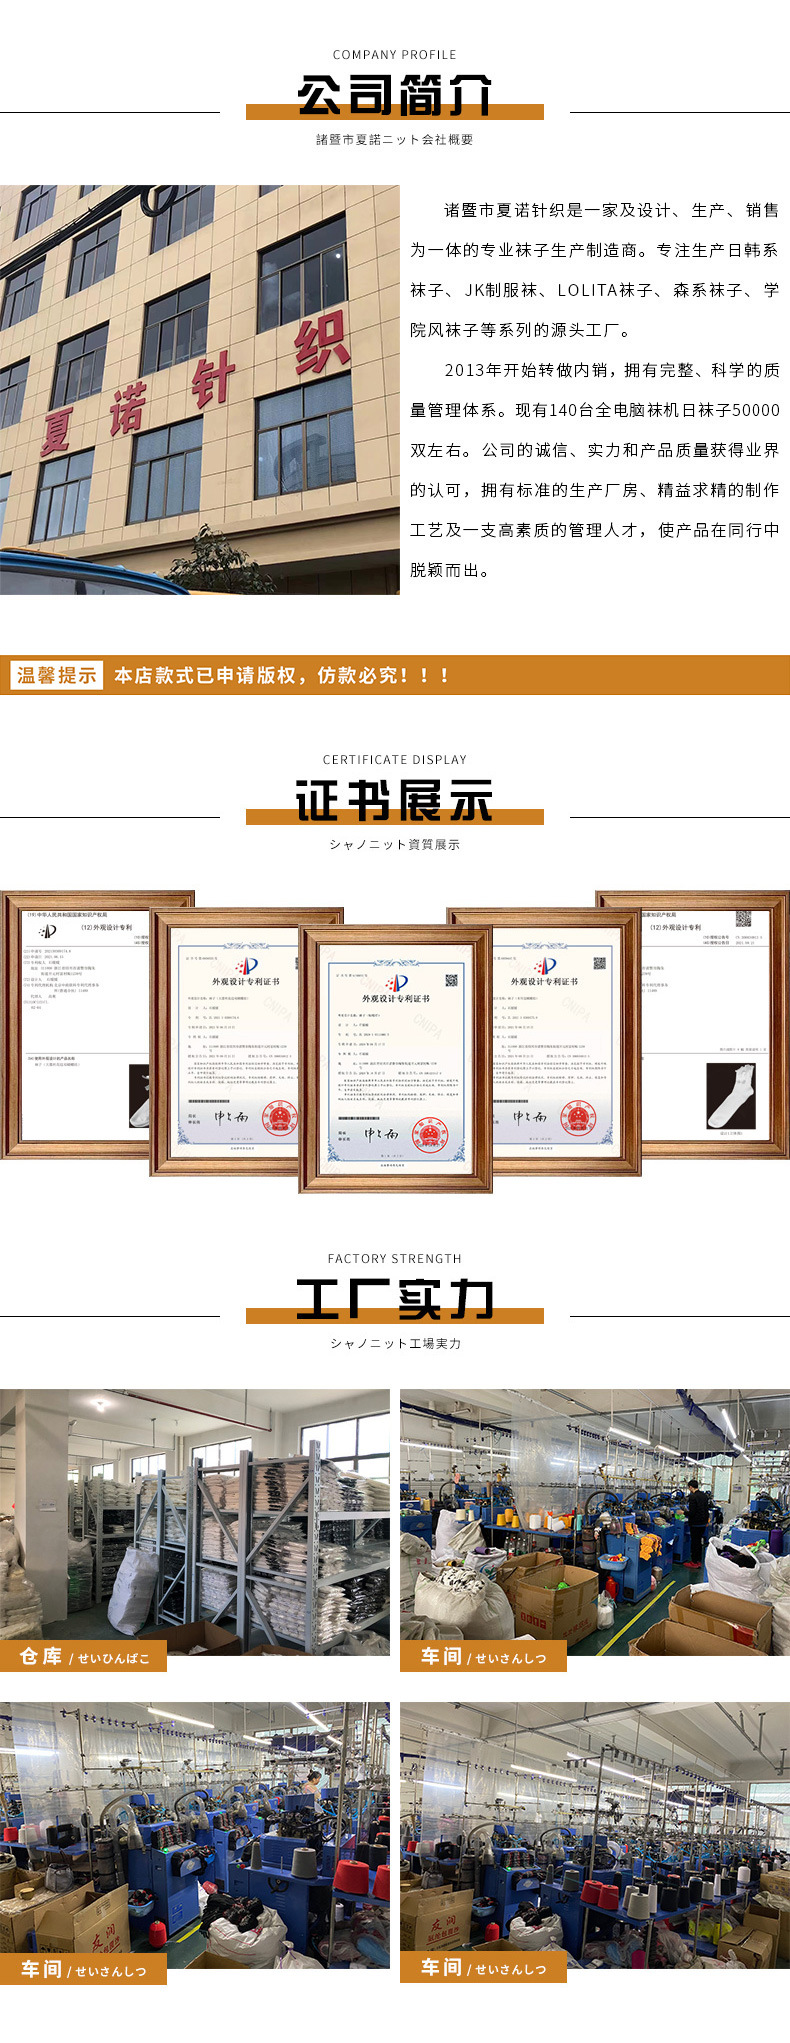The image size is (790, 2043).
Task: Open the rightmost framed certificate with sock image
Action: coord(715,1024)
